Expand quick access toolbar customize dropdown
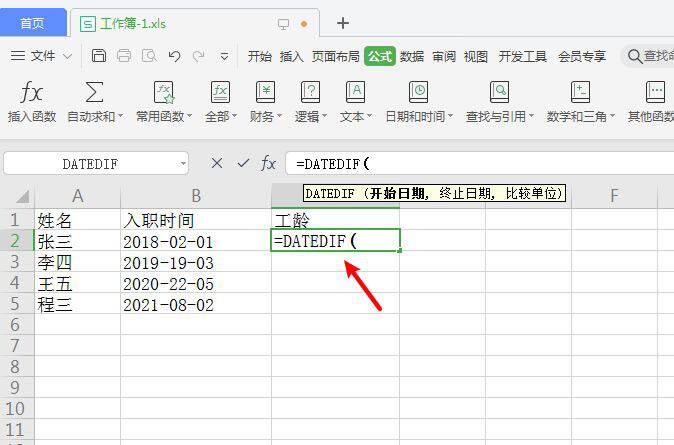Screen dimensions: 674x445 (x=224, y=56)
